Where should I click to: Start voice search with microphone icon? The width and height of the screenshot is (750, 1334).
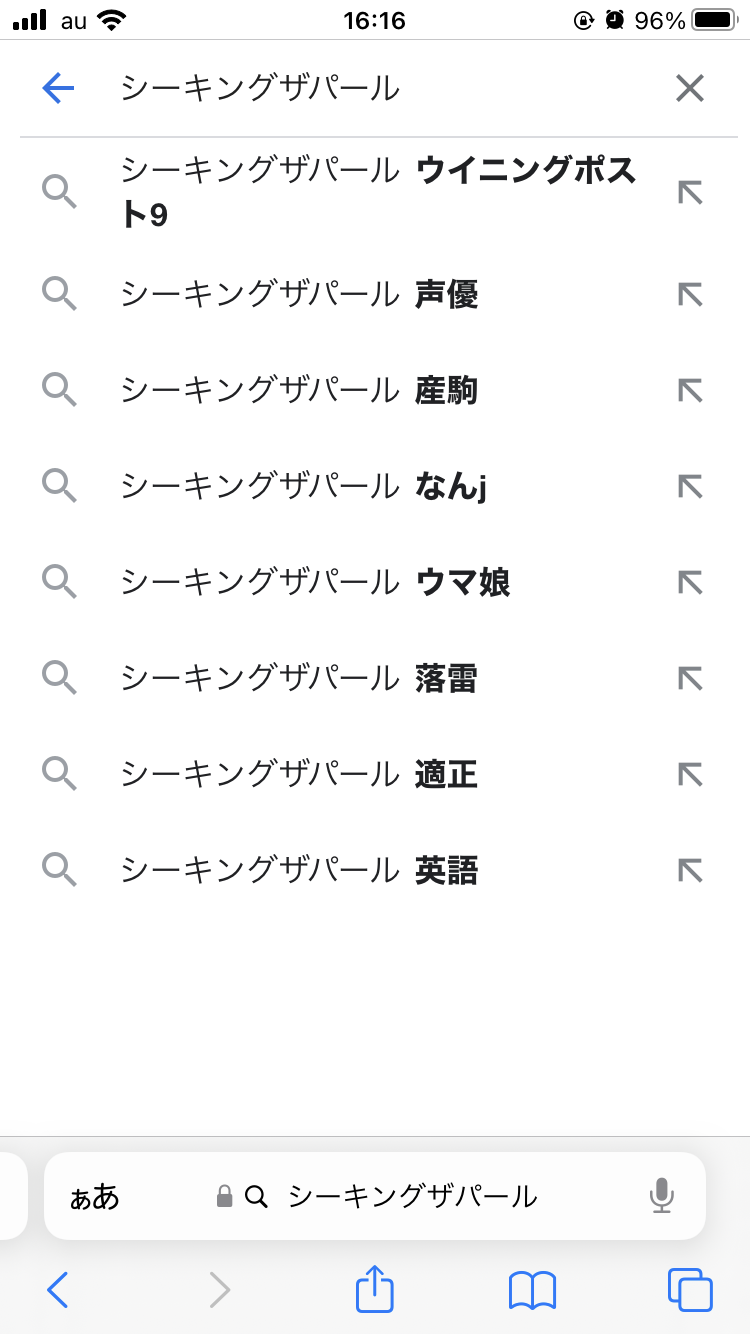661,1196
